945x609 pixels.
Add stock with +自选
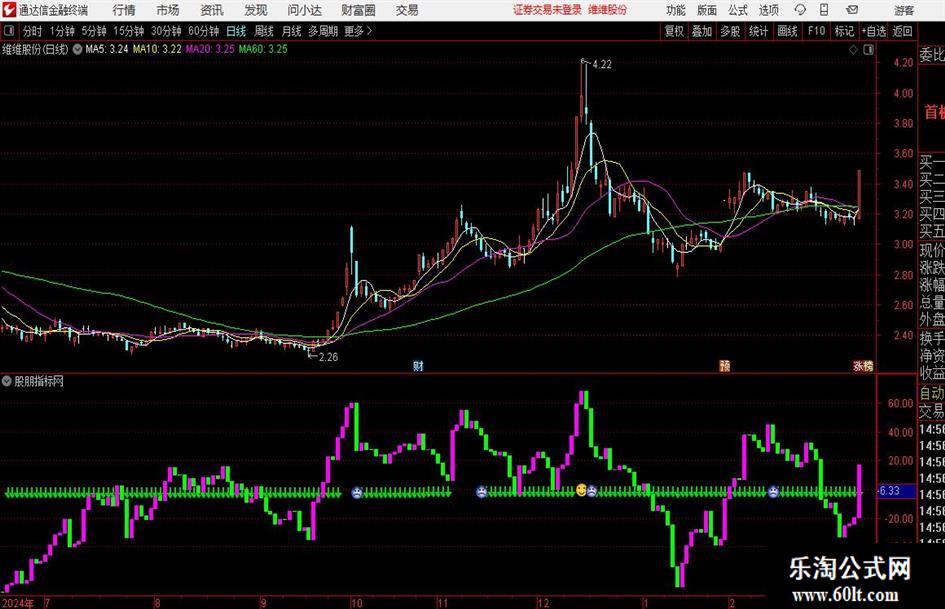click(874, 31)
